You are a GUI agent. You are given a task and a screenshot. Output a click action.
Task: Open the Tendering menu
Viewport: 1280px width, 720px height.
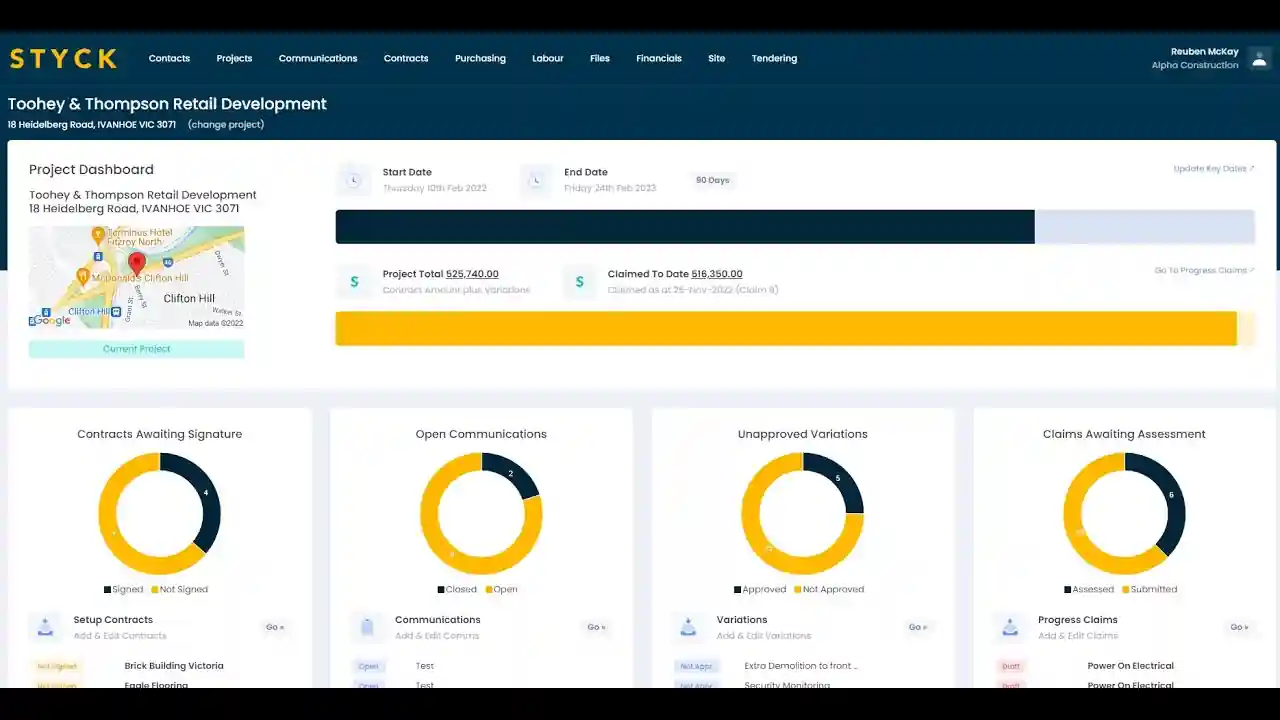tap(775, 58)
